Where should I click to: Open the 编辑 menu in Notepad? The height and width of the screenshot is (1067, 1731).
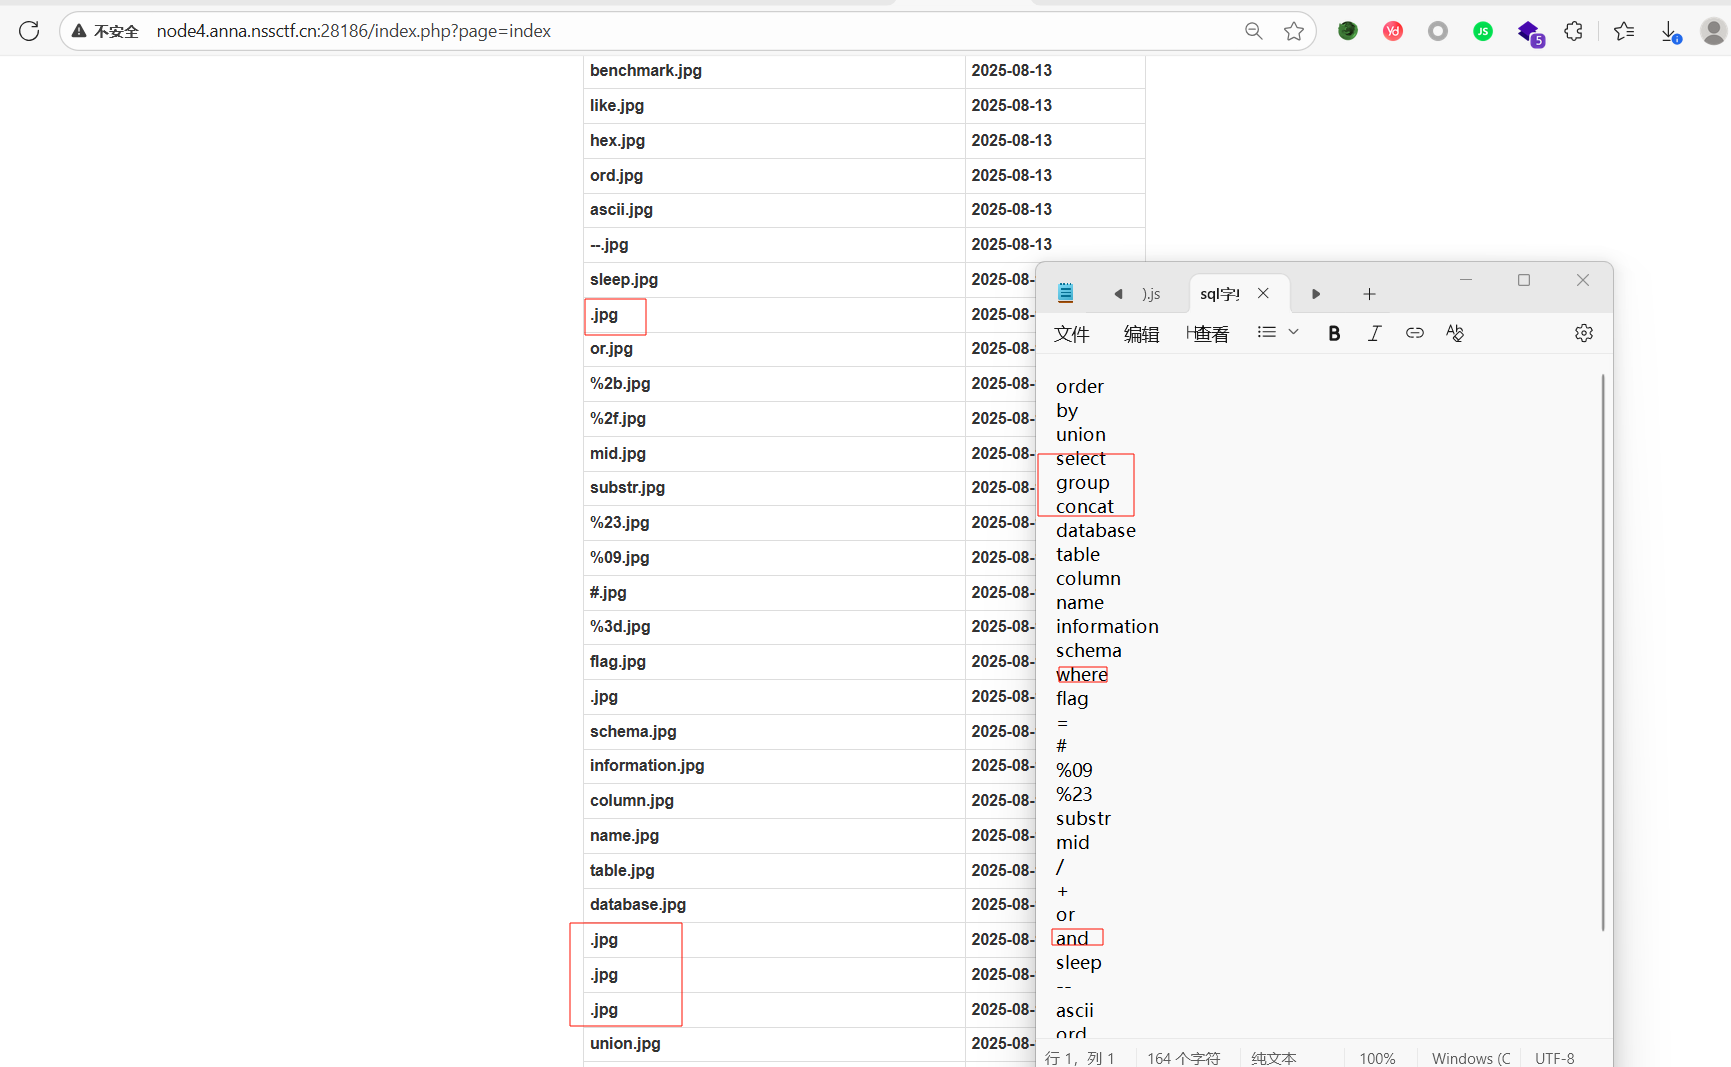1141,334
